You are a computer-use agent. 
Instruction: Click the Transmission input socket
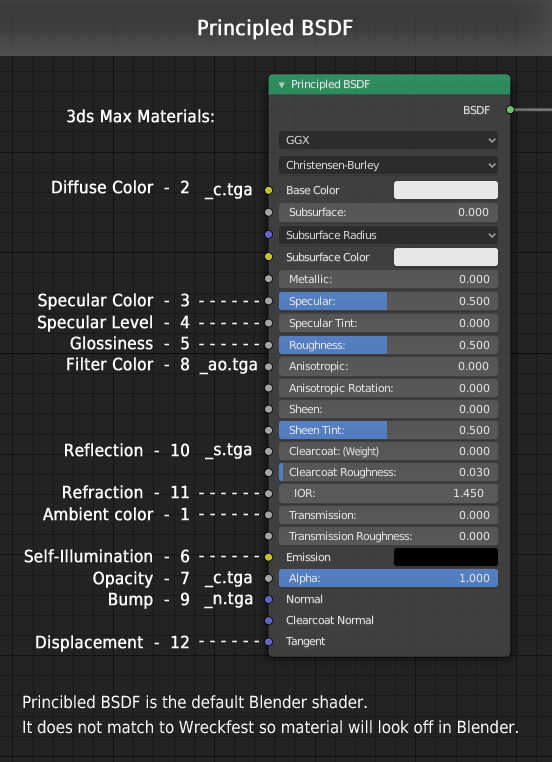point(269,515)
